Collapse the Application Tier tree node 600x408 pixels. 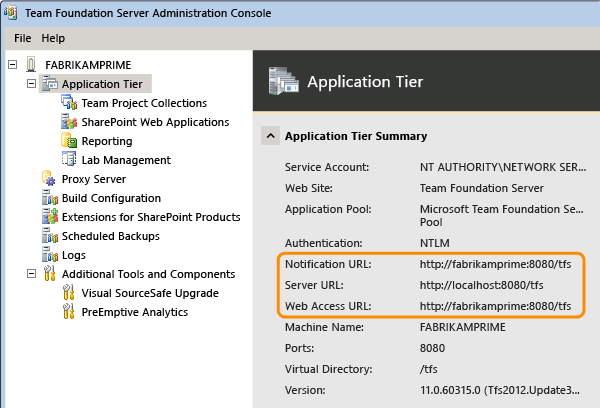click(32, 84)
